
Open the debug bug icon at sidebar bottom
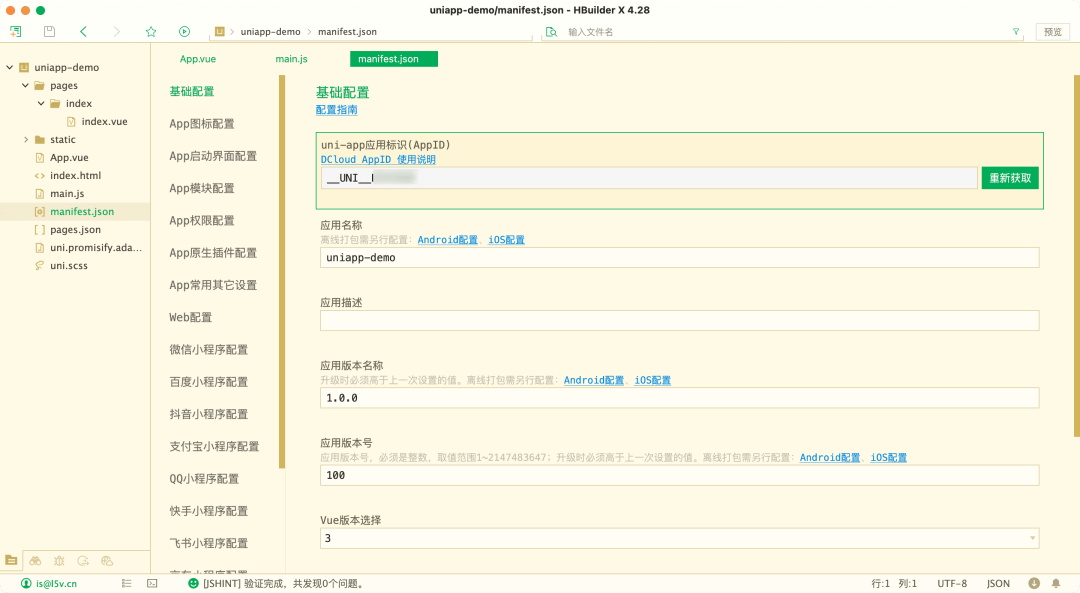point(59,561)
